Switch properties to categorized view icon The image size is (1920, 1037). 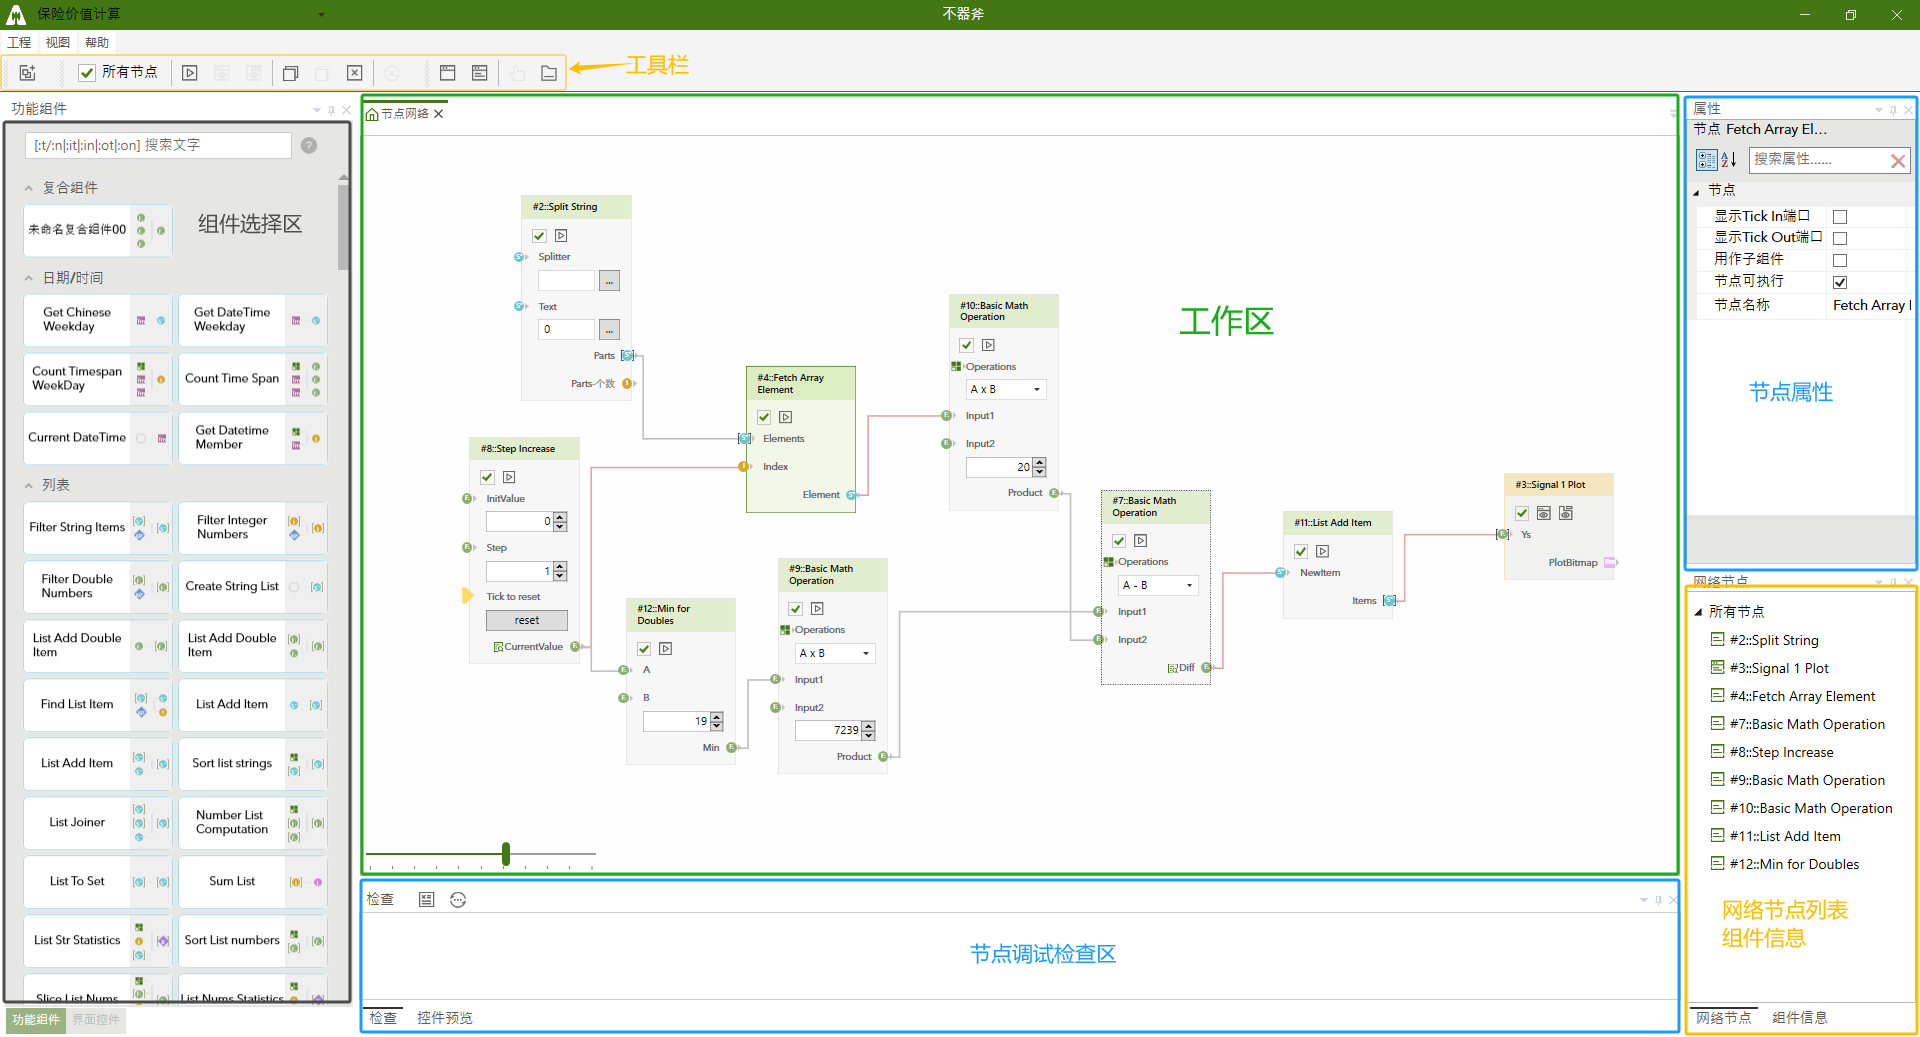(x=1706, y=160)
